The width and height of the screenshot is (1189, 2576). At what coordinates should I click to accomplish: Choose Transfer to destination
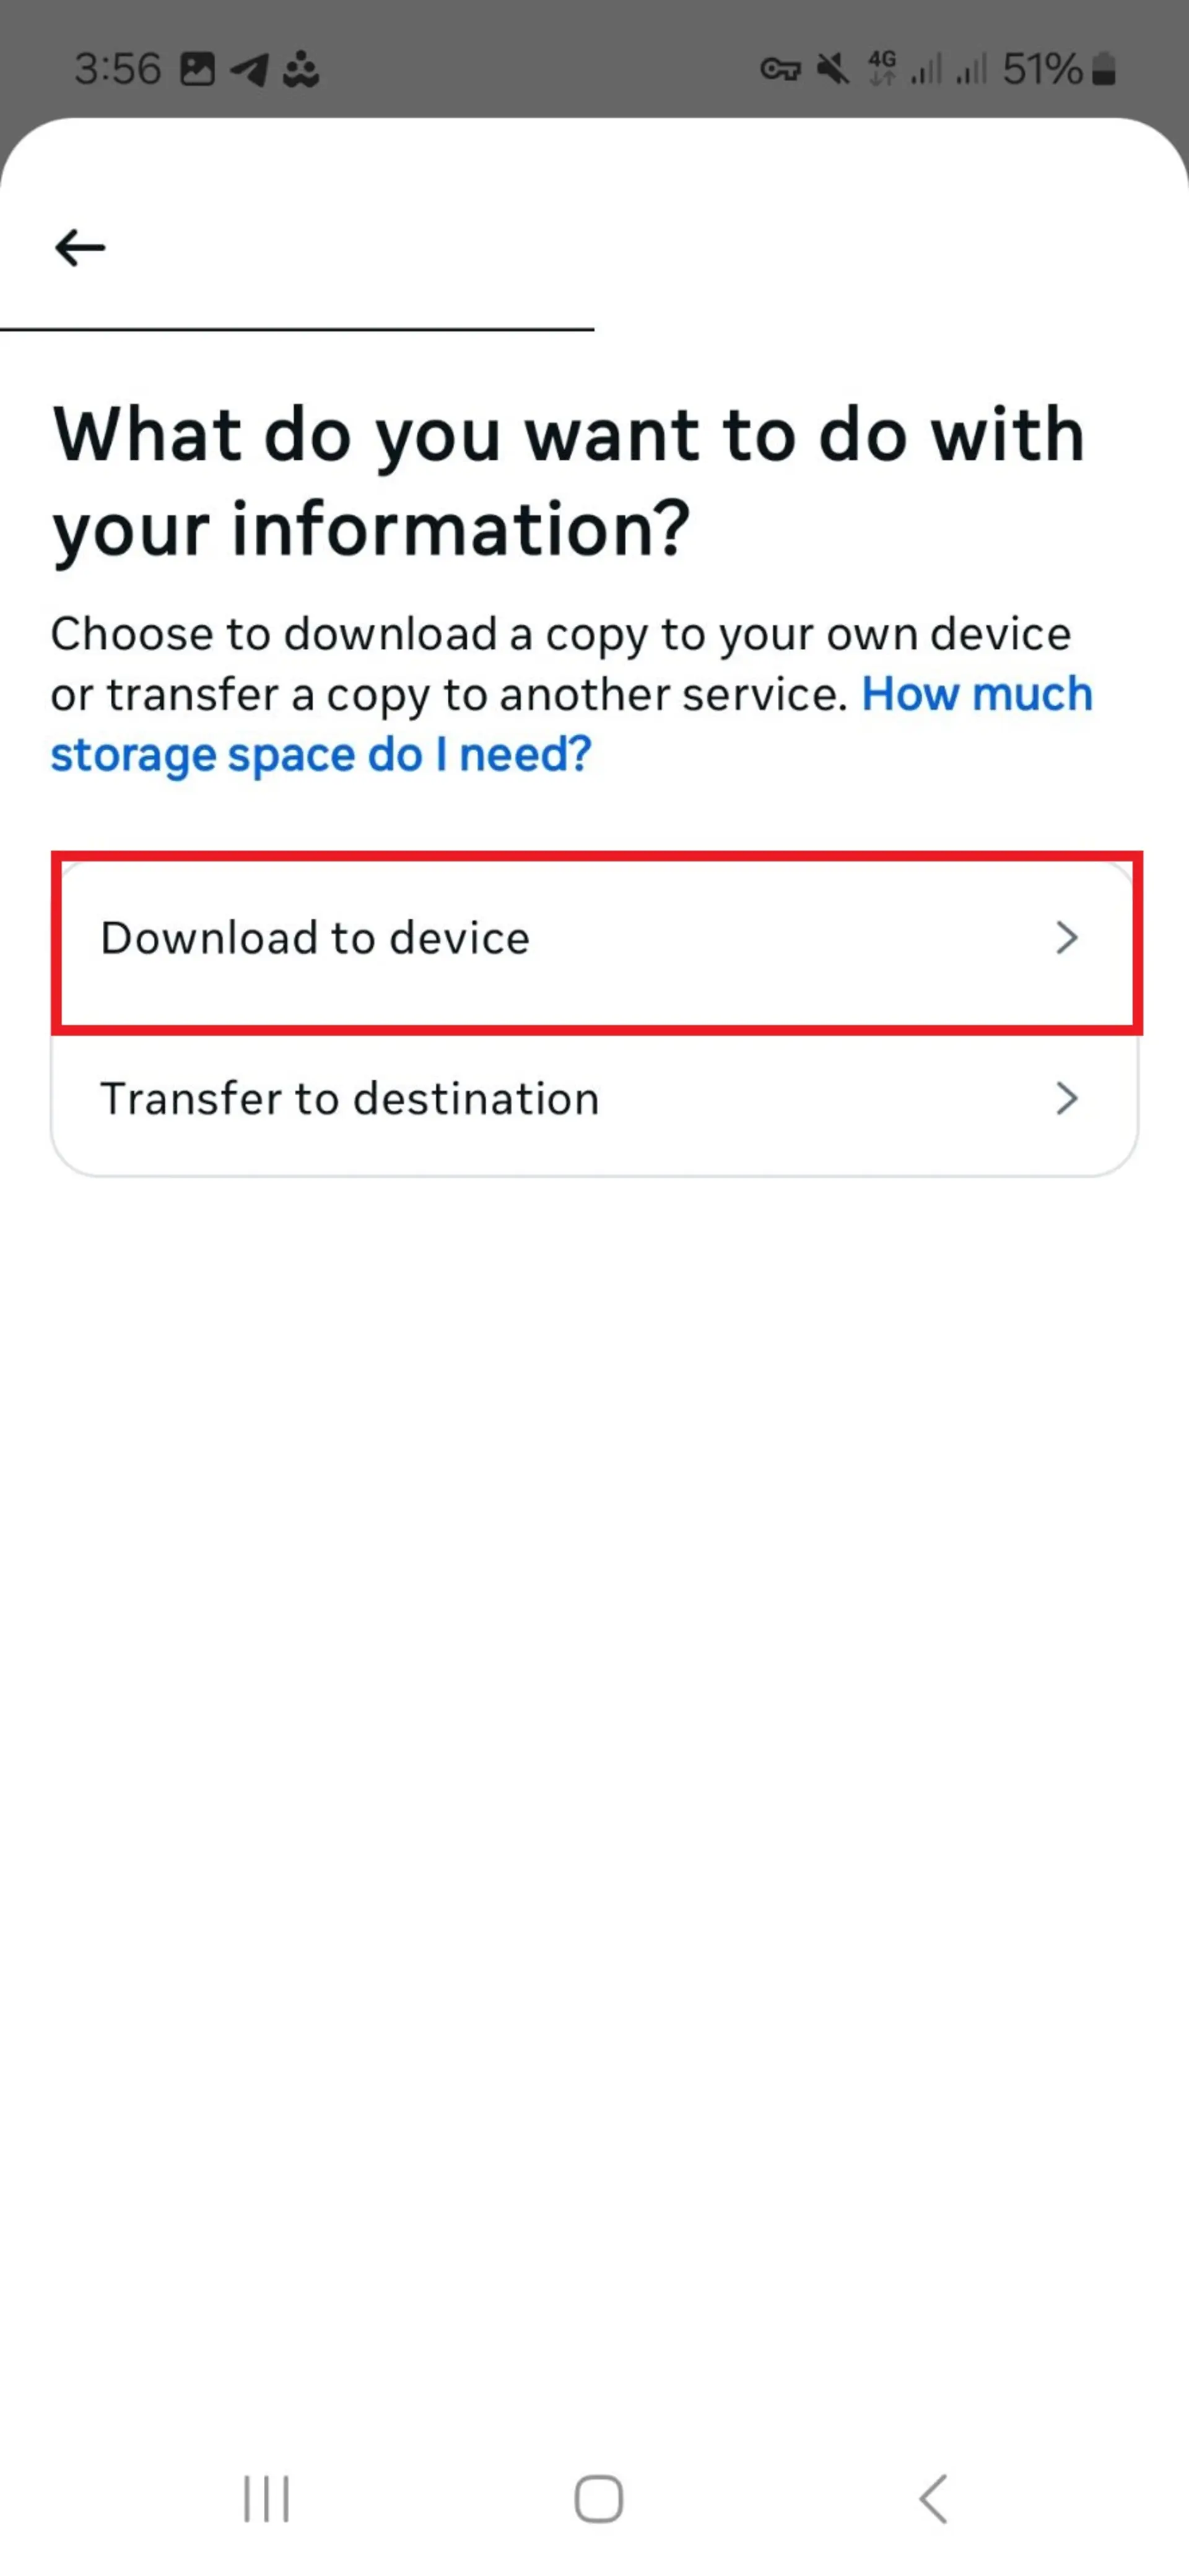click(x=595, y=1098)
